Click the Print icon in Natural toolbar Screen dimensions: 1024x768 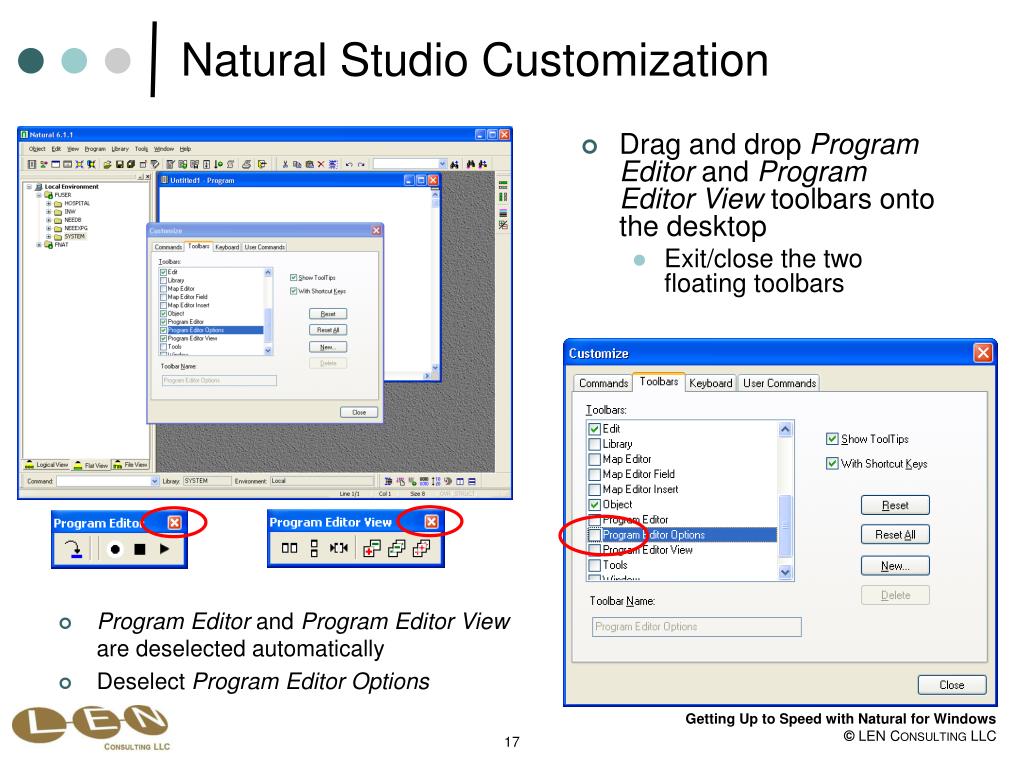[246, 164]
